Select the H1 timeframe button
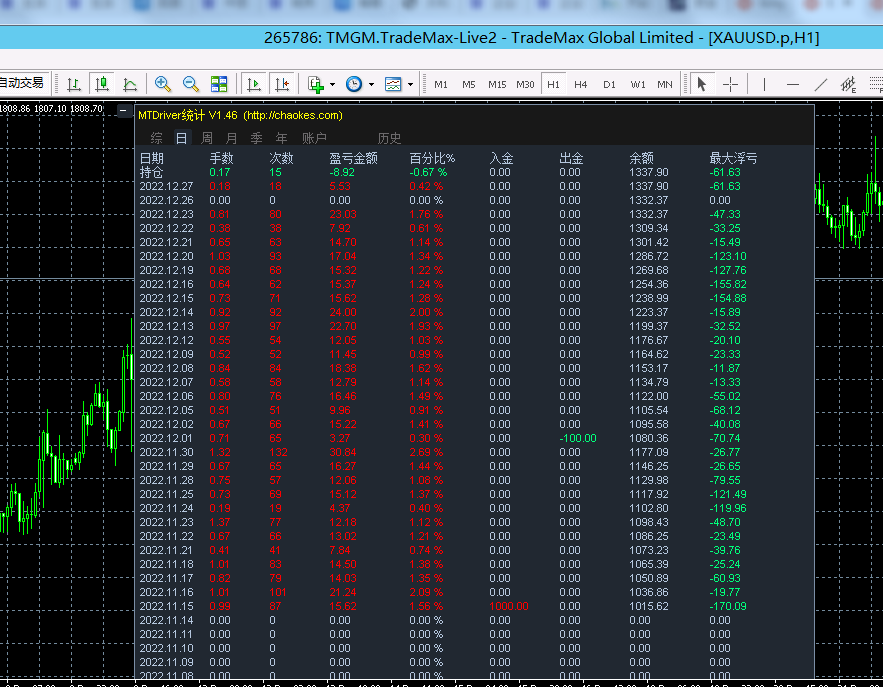The width and height of the screenshot is (883, 687). [554, 84]
